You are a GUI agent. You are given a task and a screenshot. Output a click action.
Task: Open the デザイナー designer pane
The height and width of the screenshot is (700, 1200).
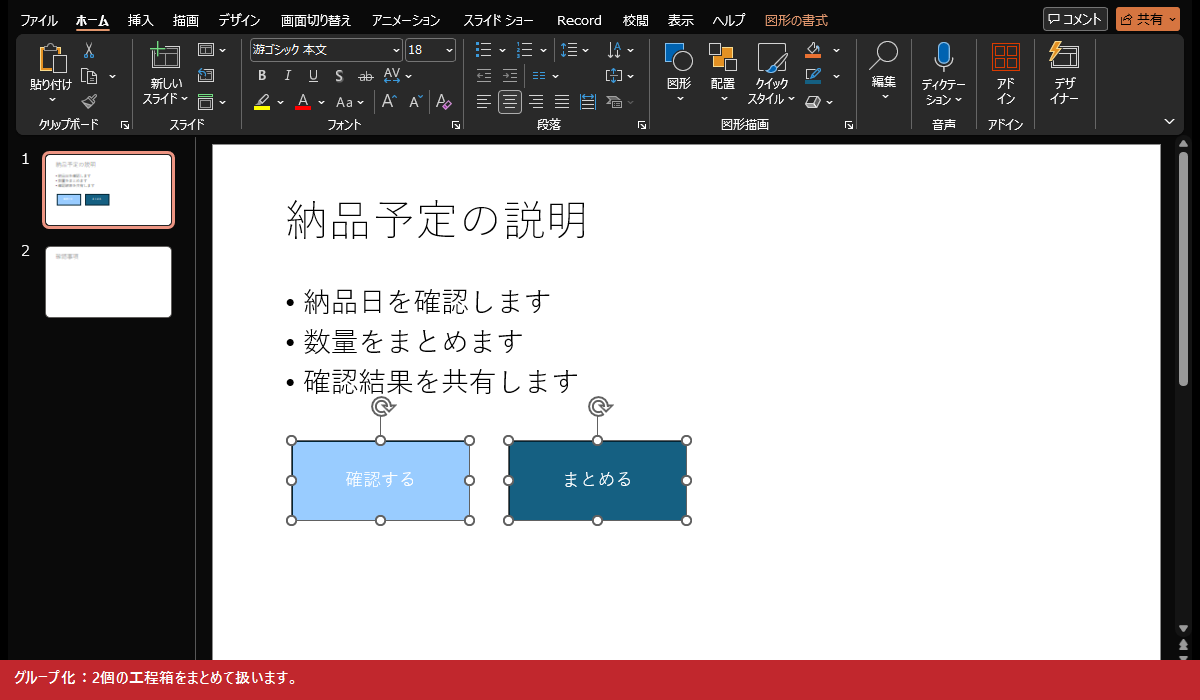[x=1063, y=56]
